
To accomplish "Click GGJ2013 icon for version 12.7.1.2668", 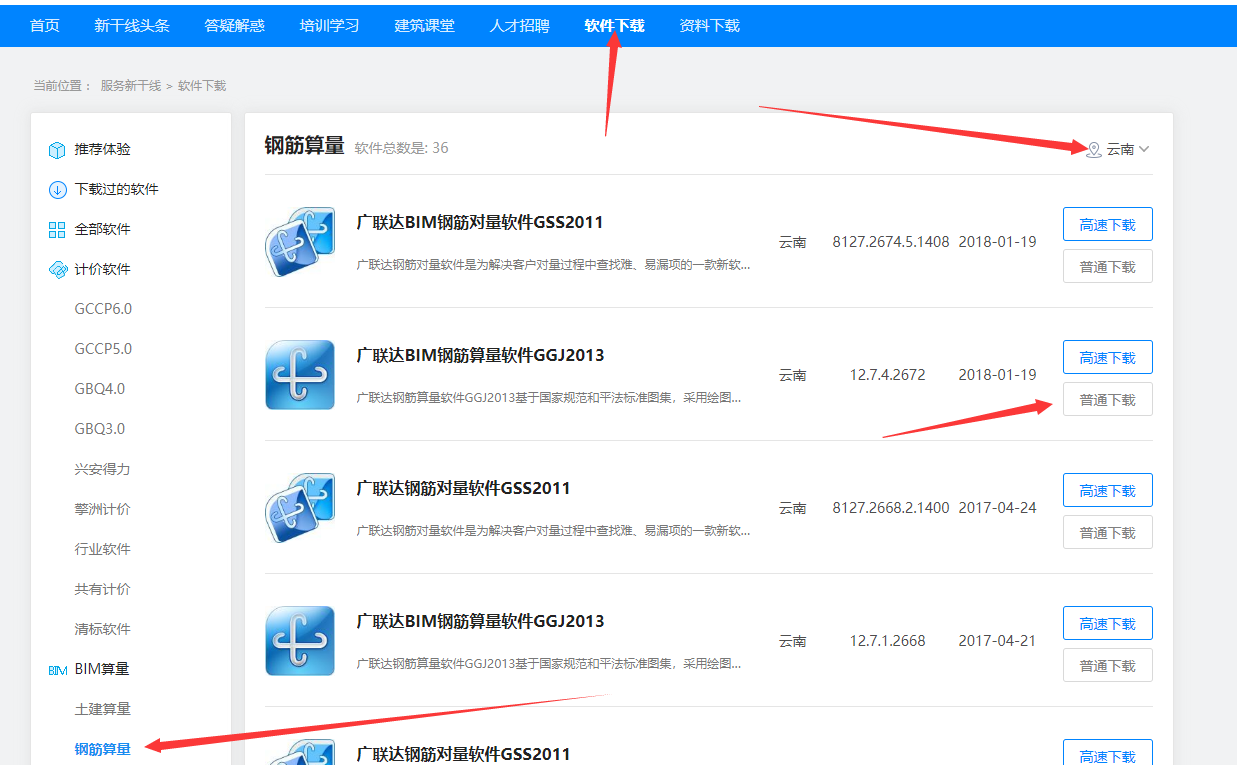I will (x=300, y=641).
